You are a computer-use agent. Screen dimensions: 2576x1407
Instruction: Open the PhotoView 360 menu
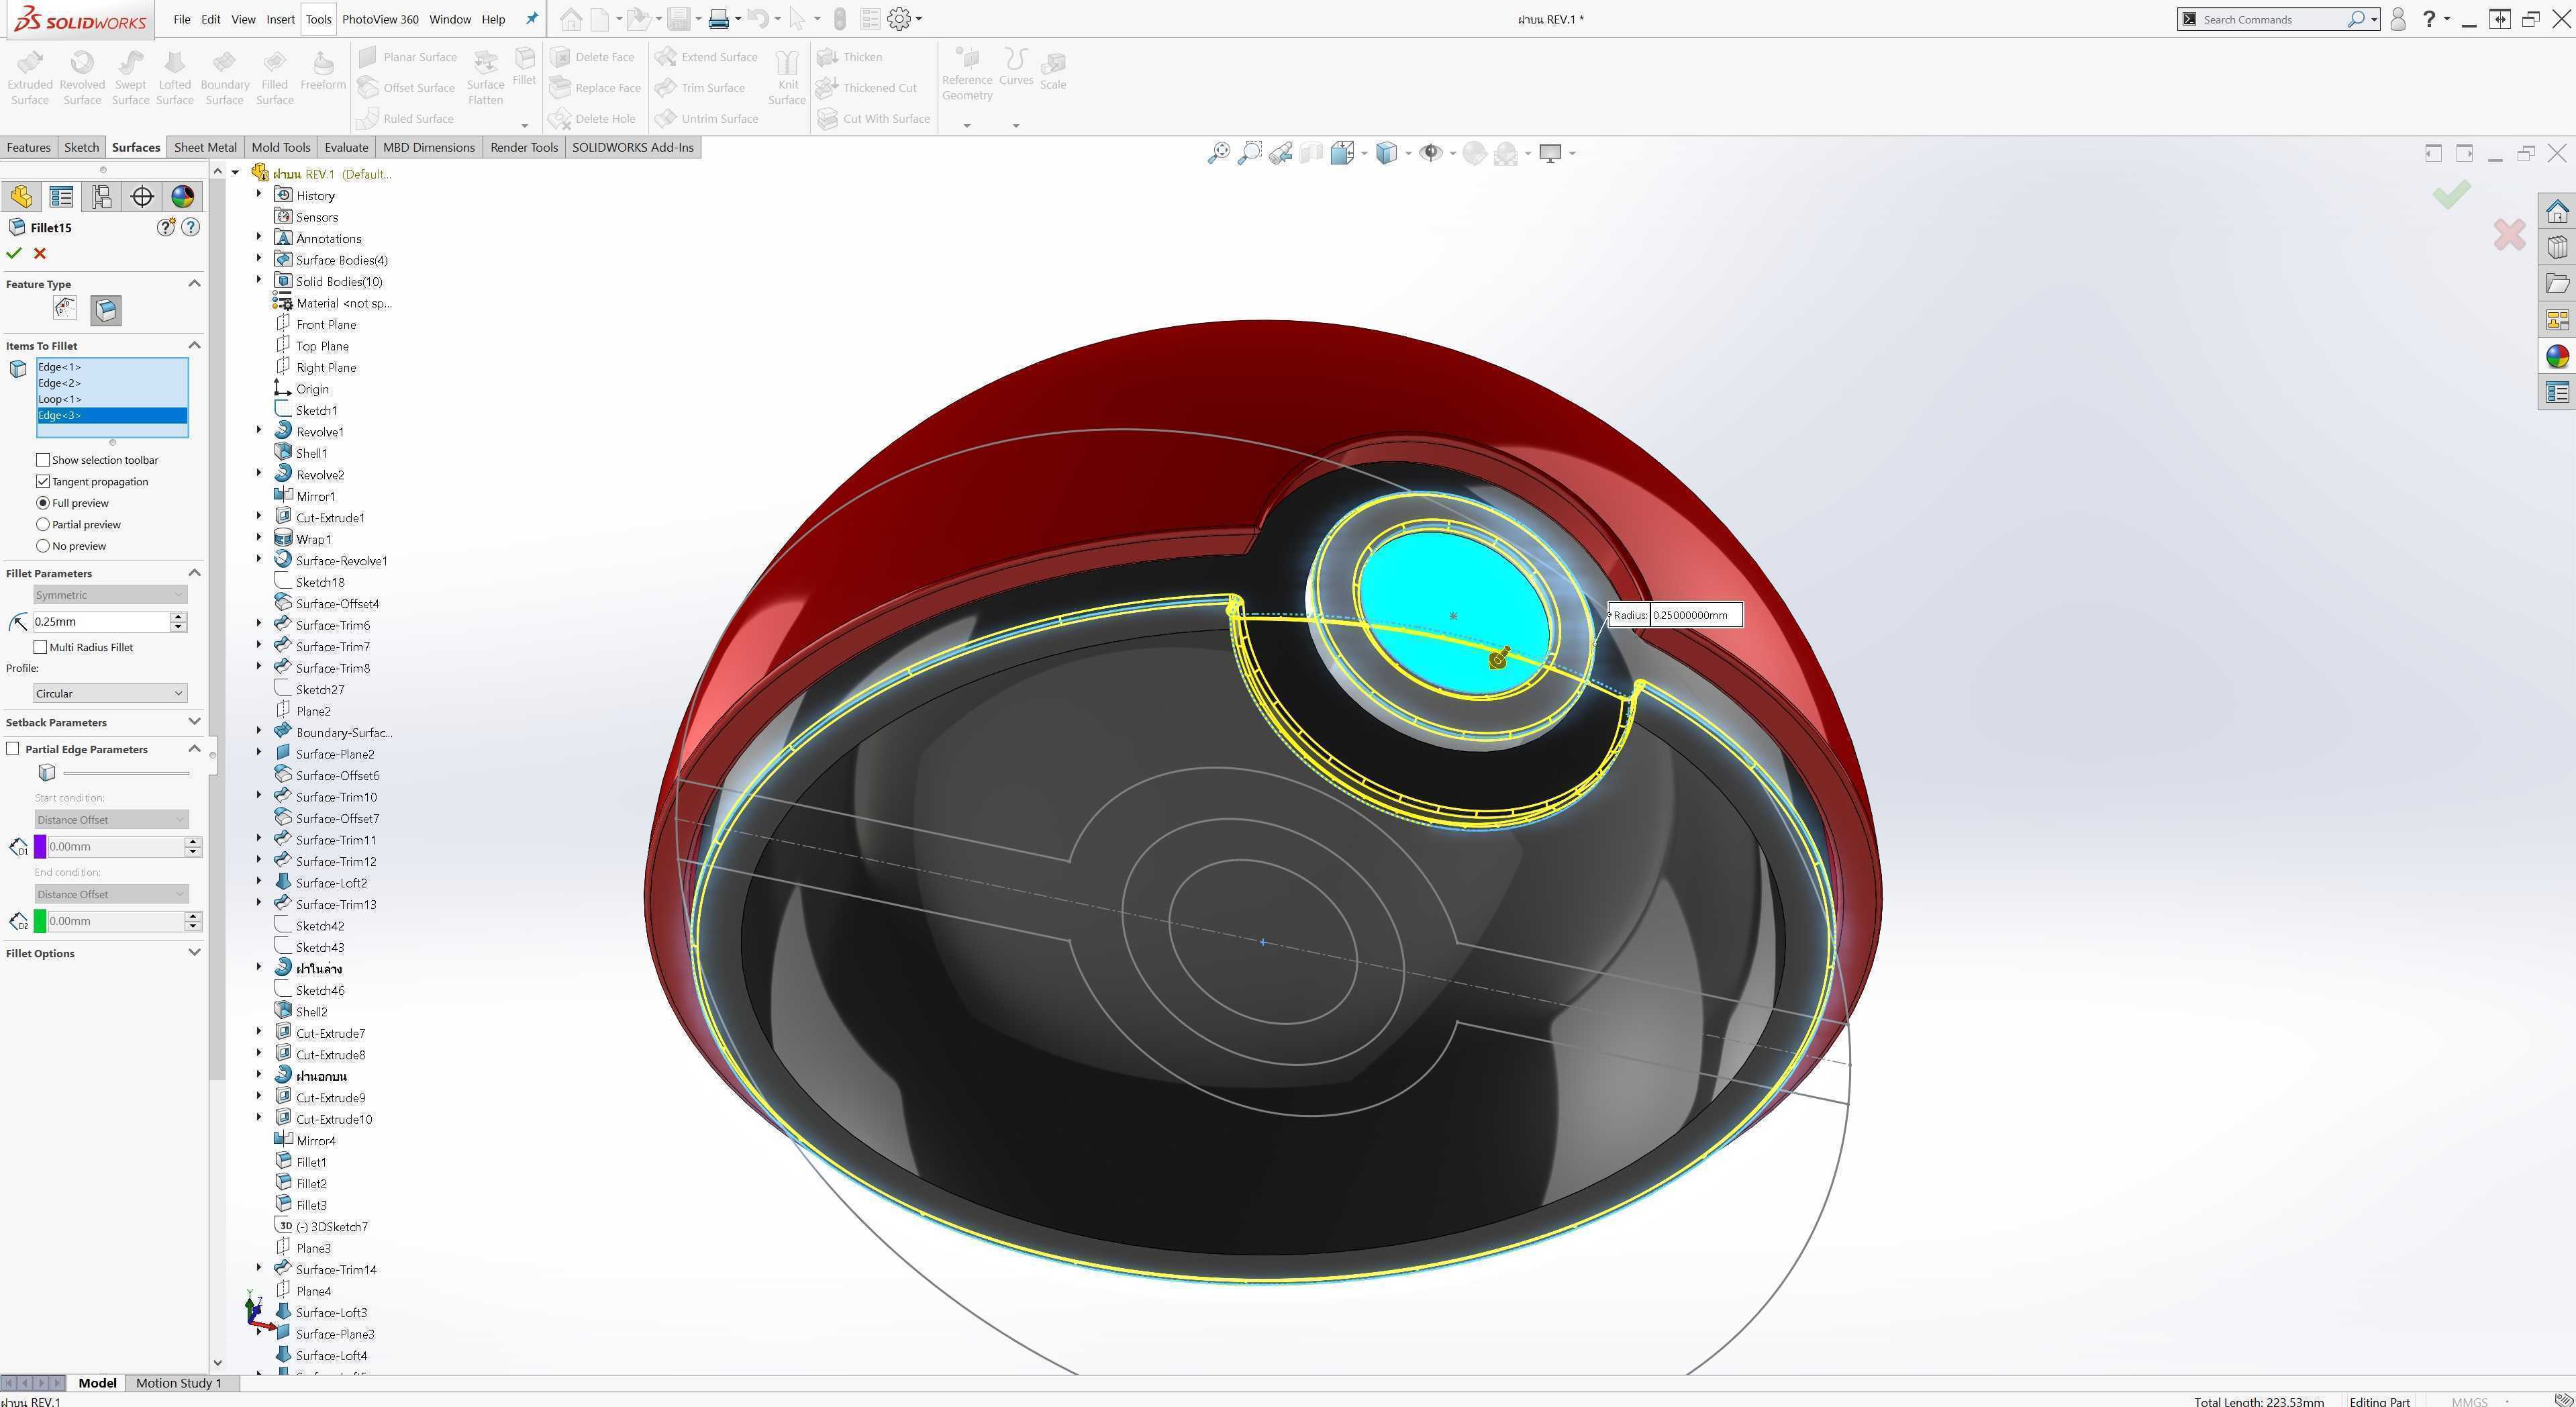coord(380,19)
